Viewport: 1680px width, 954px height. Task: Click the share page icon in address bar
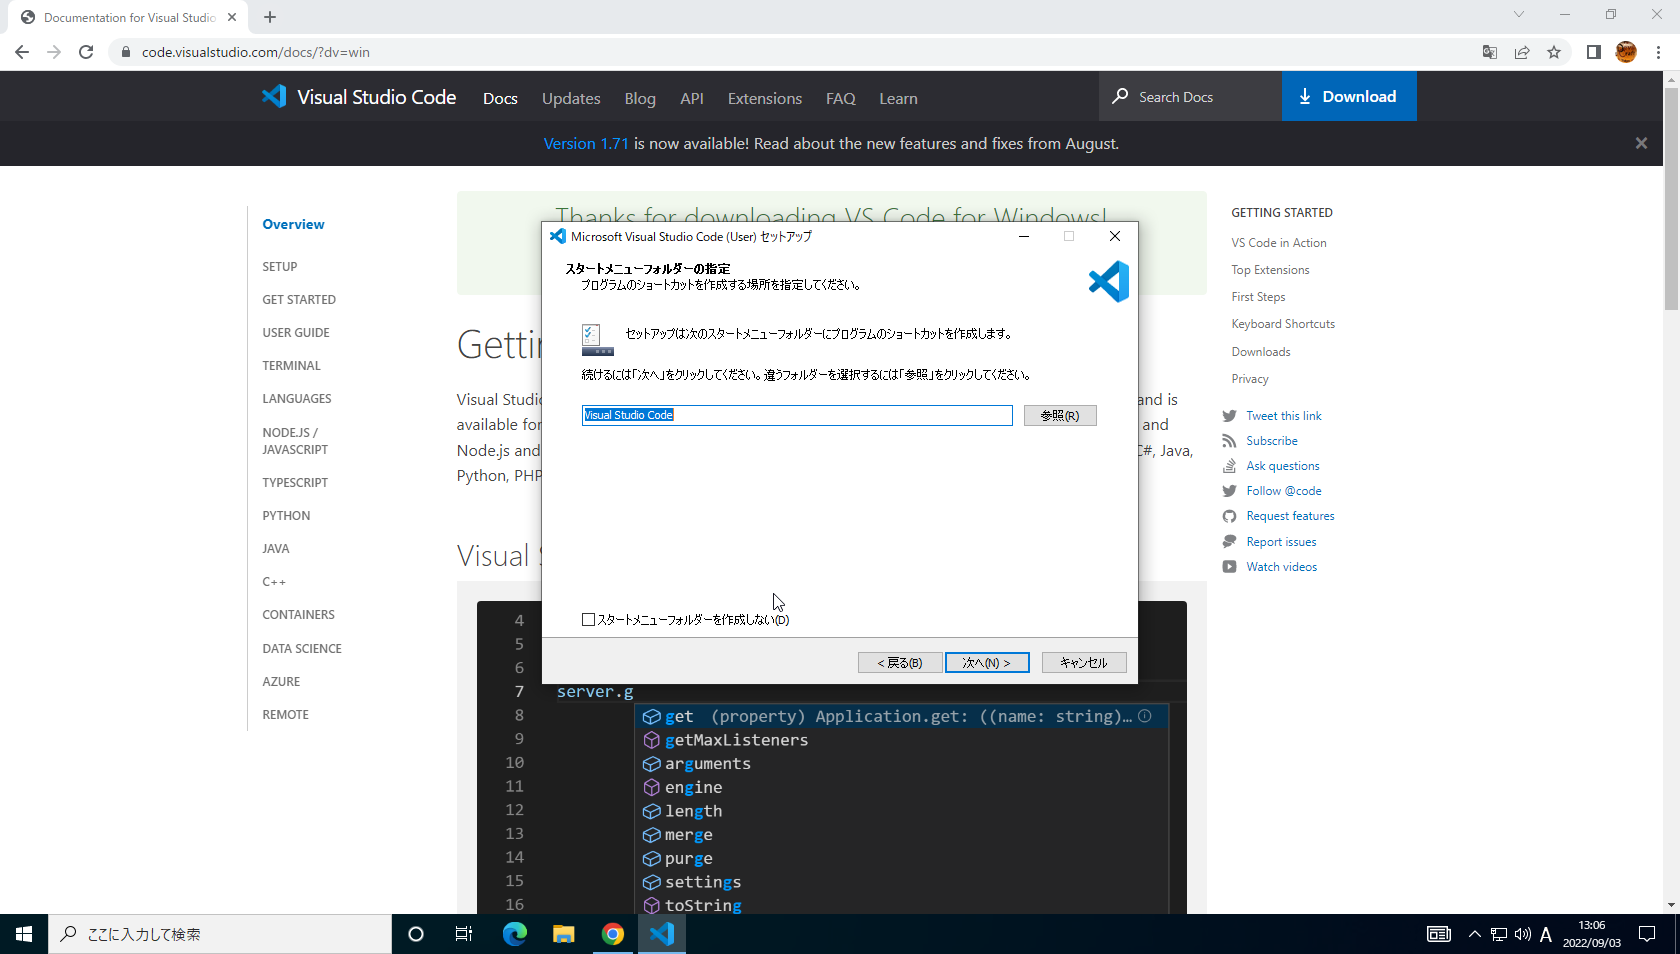(x=1522, y=52)
